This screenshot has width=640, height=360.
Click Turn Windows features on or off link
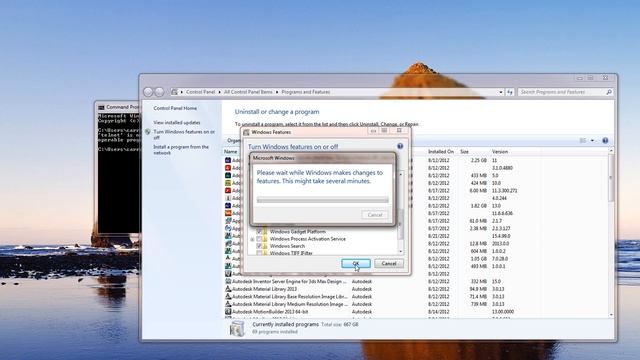tap(184, 135)
